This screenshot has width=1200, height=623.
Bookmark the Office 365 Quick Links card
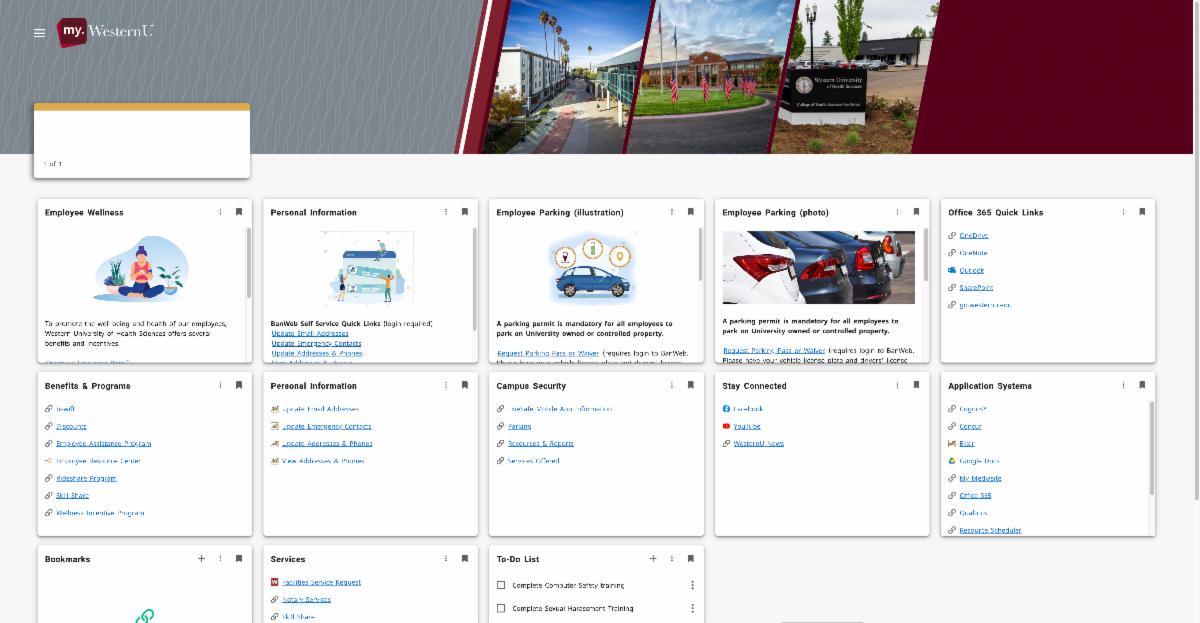pyautogui.click(x=1142, y=212)
